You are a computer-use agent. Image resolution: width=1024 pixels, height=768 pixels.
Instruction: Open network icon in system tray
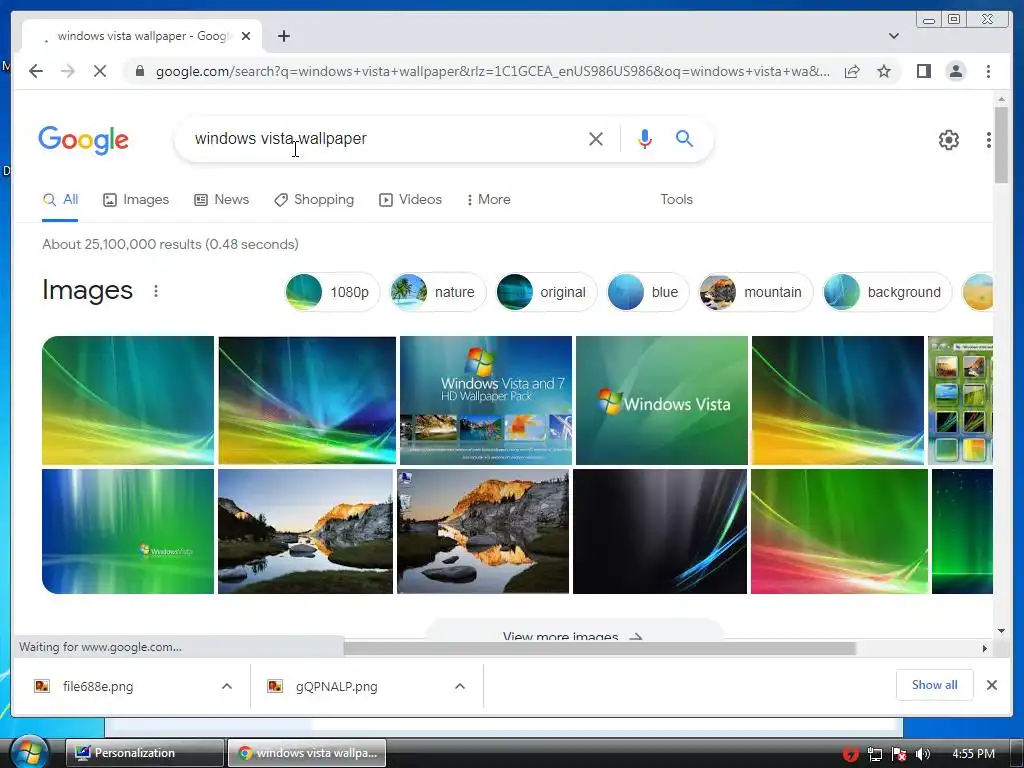(874, 754)
